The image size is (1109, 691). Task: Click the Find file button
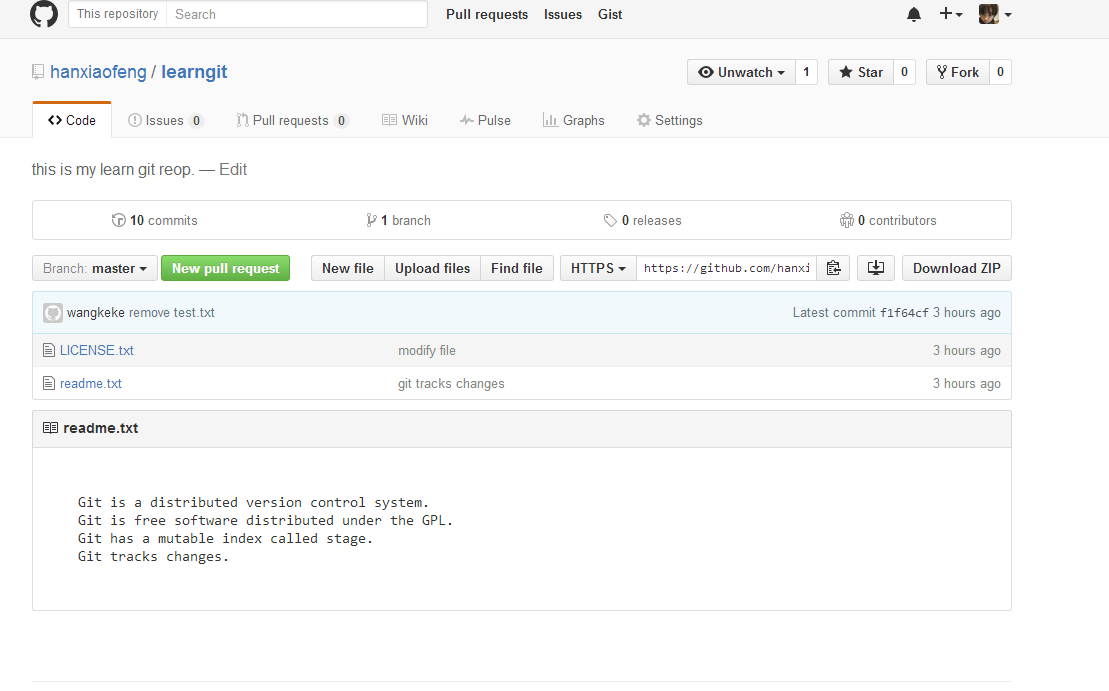[x=516, y=268]
